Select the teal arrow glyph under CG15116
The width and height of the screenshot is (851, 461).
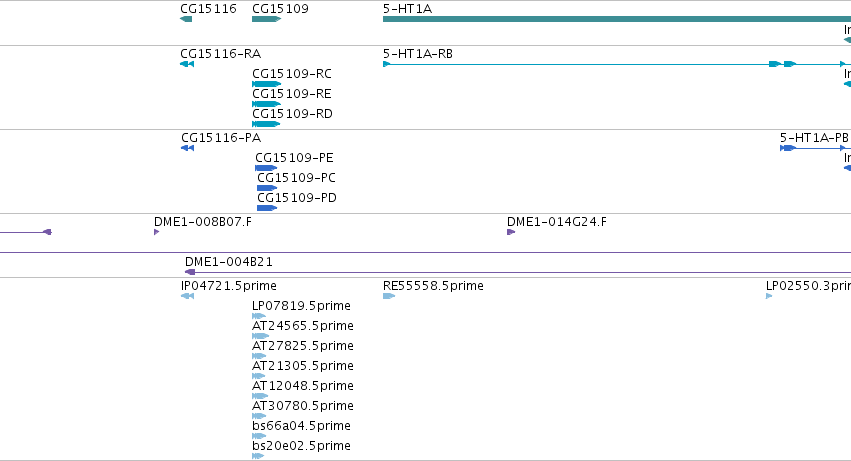tap(186, 19)
